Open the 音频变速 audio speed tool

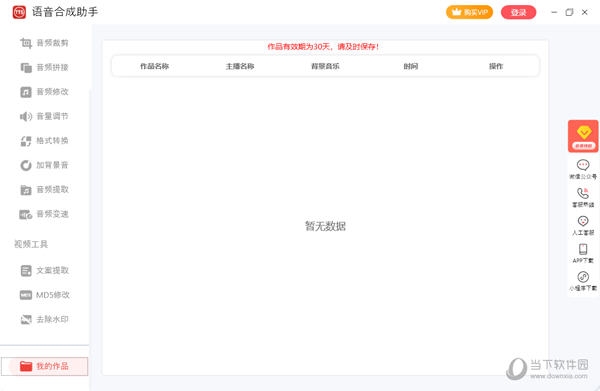point(44,214)
